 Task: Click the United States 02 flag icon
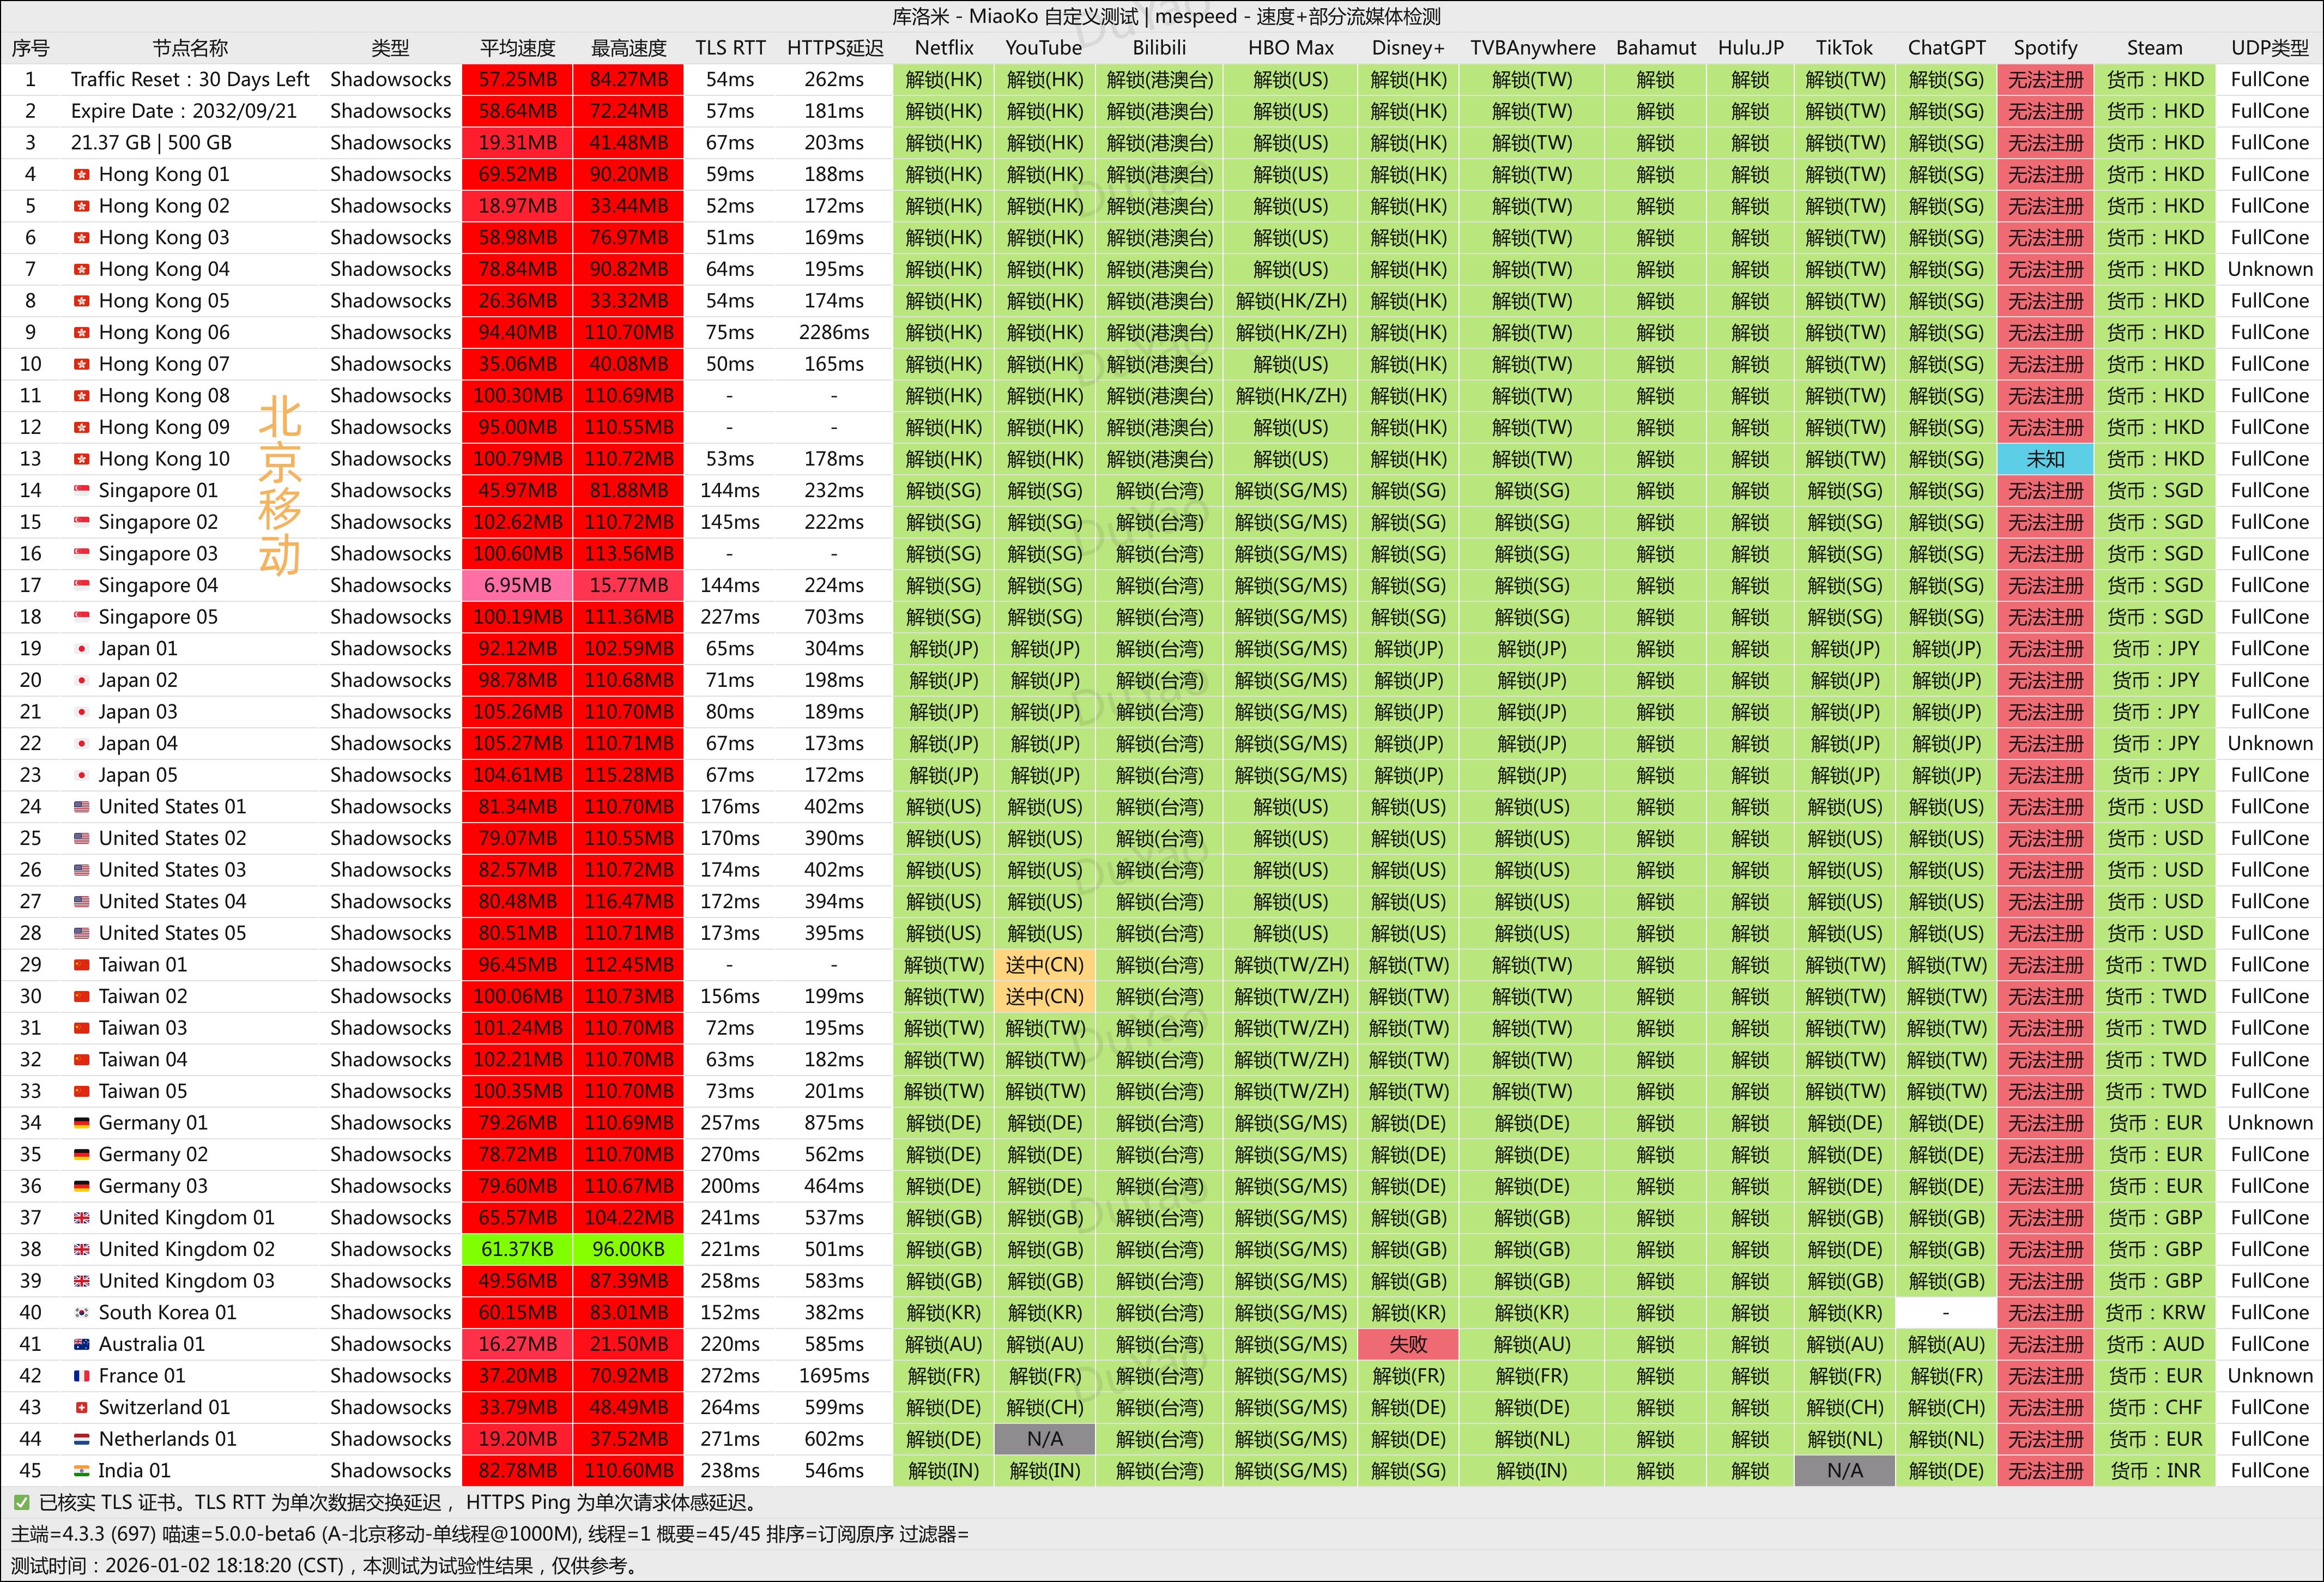coord(82,839)
